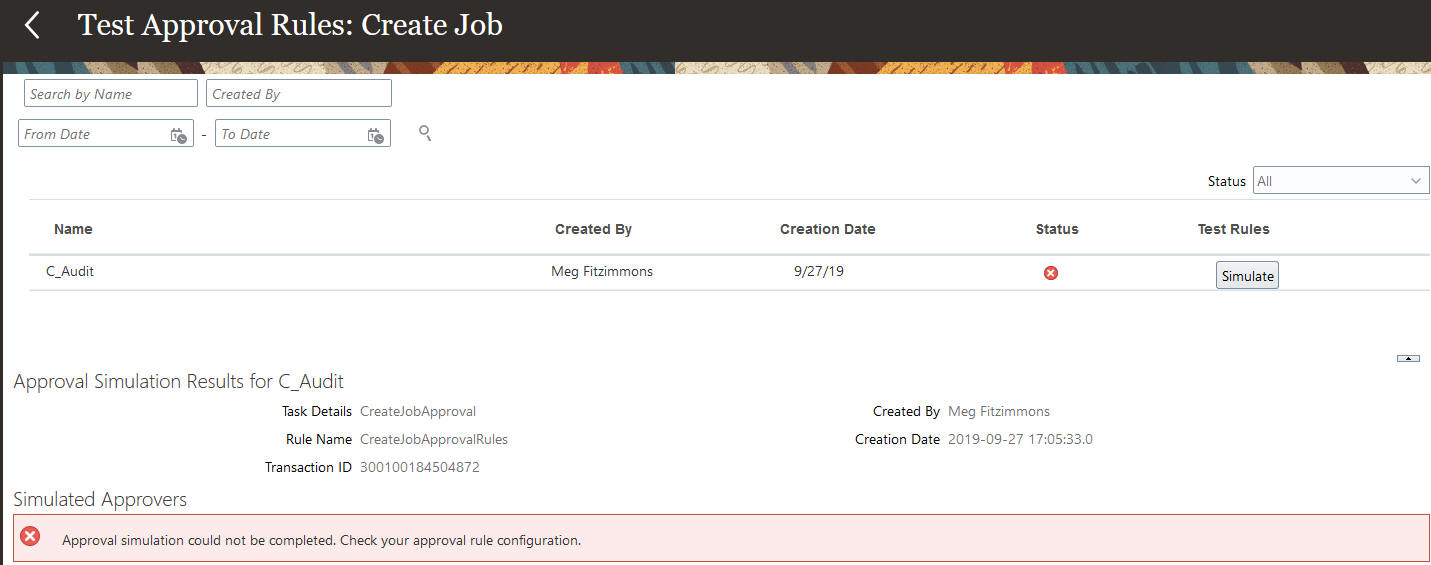The image size is (1431, 565).
Task: Click the Status column header
Action: click(1057, 229)
